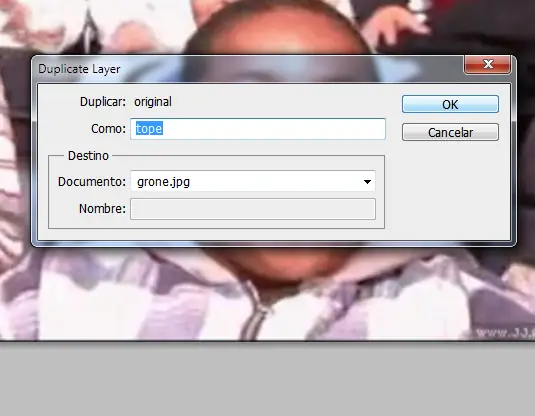535x416 pixels.
Task: Click the Como layer name field
Action: [x=258, y=129]
